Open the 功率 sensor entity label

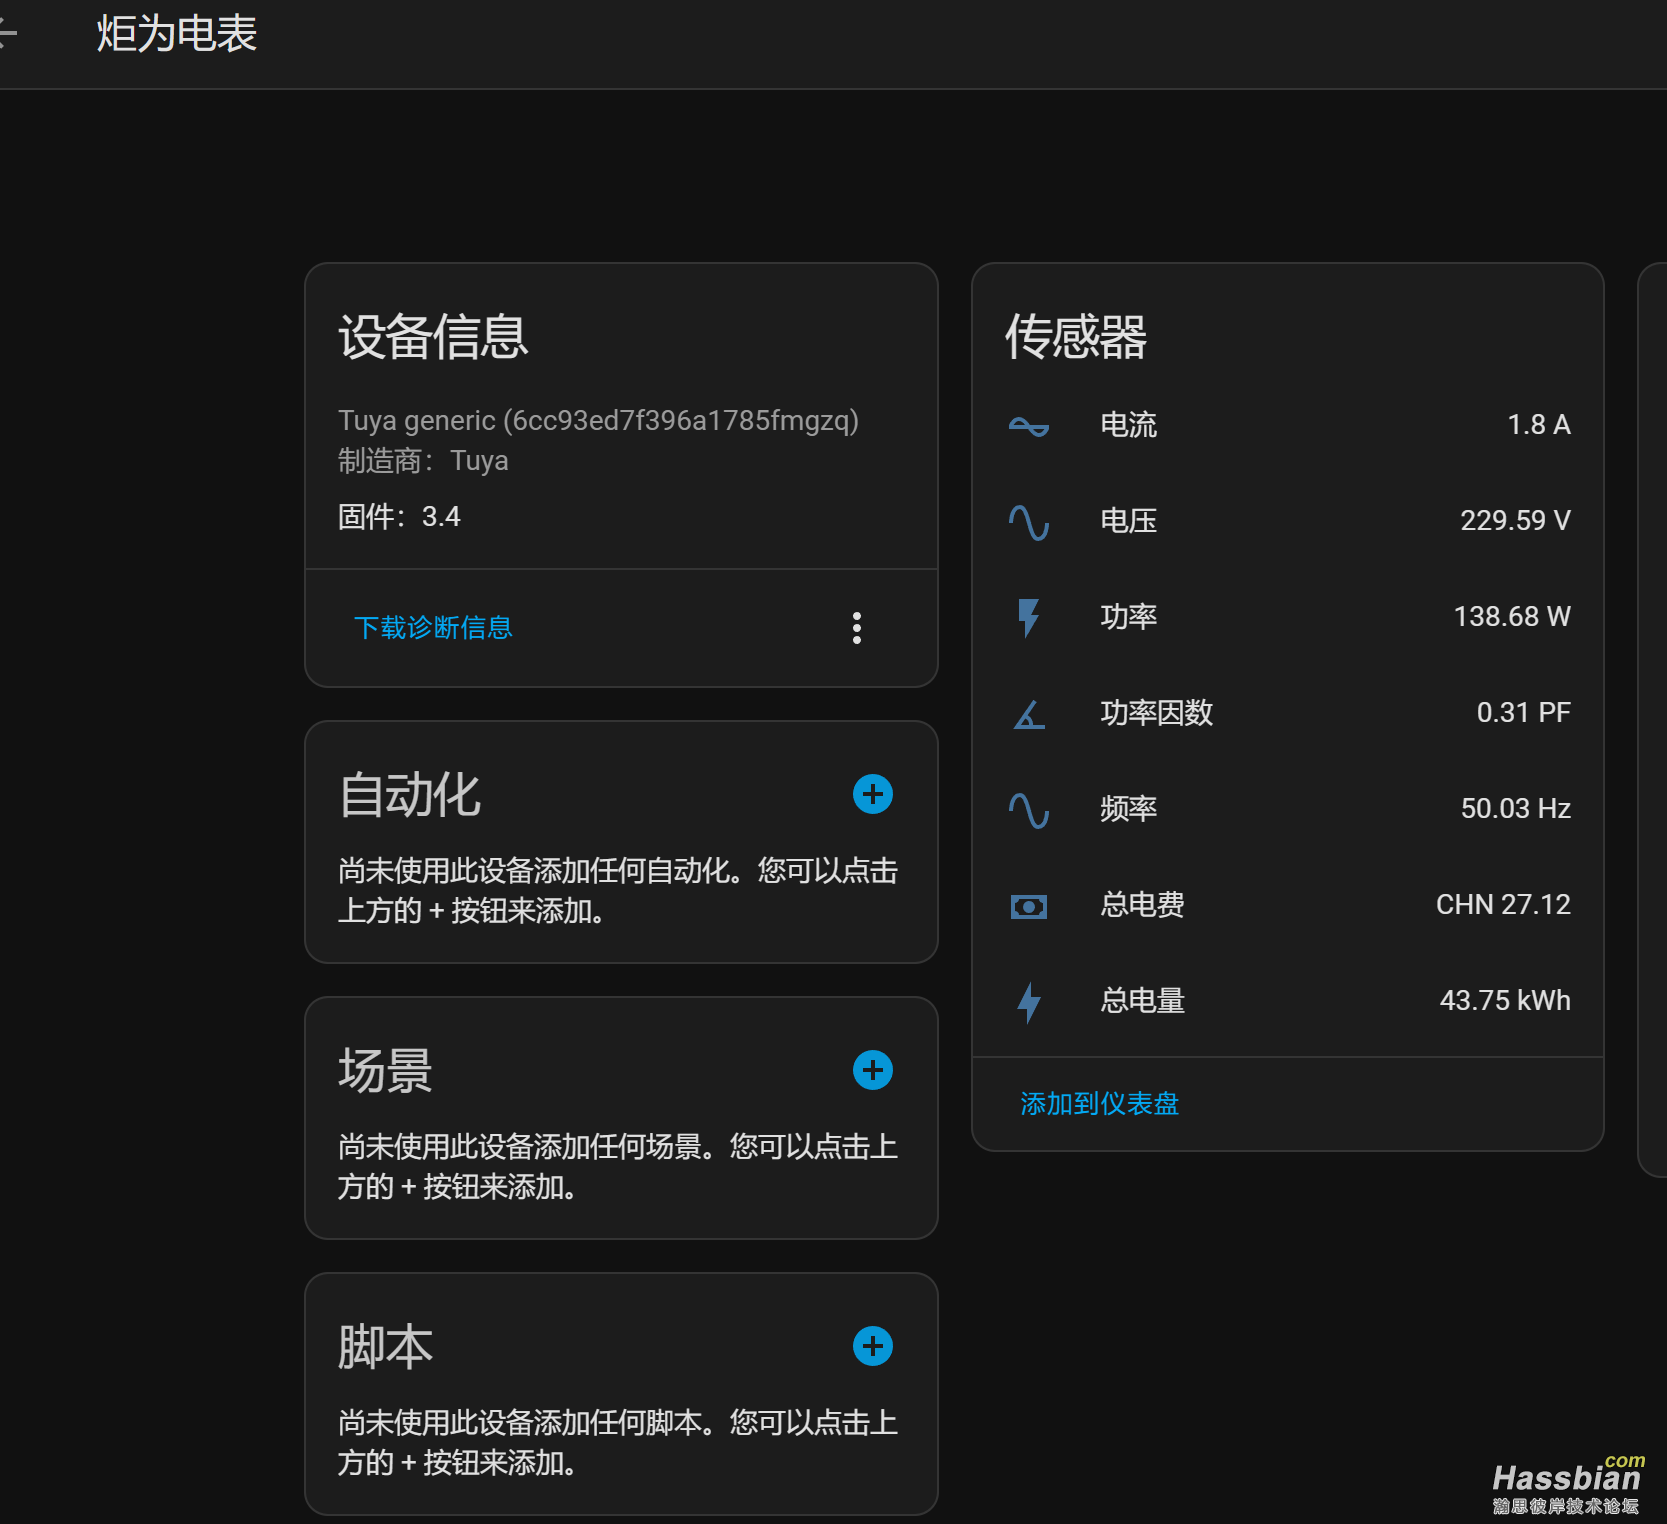coord(1129,617)
